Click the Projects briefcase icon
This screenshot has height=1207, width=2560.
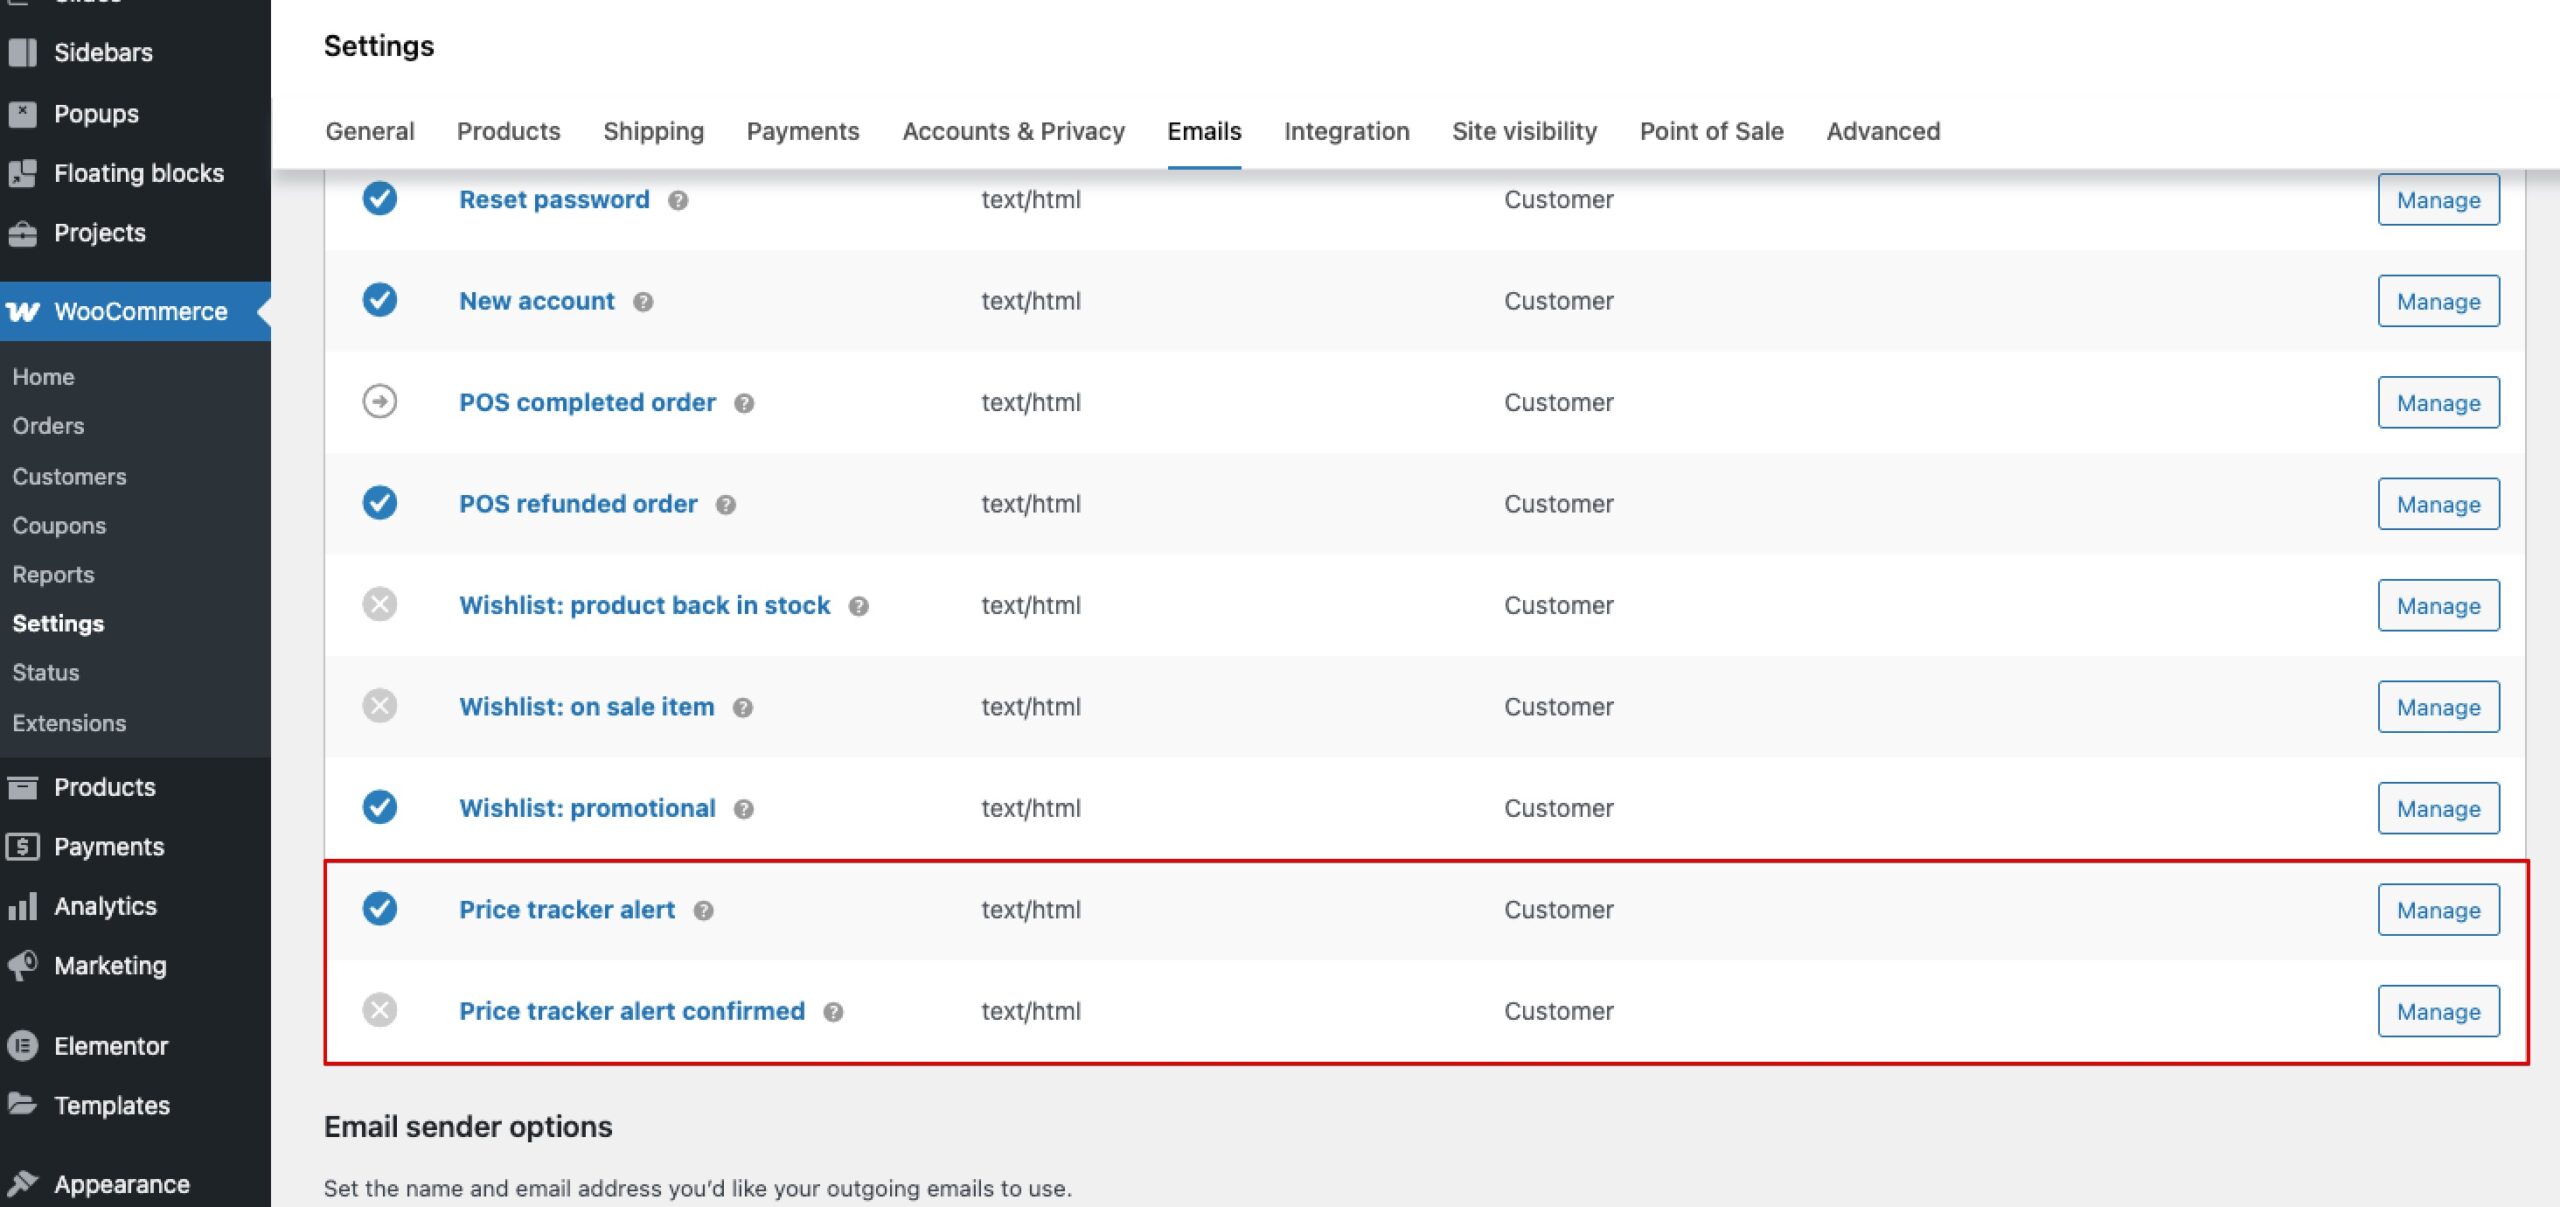[x=23, y=233]
